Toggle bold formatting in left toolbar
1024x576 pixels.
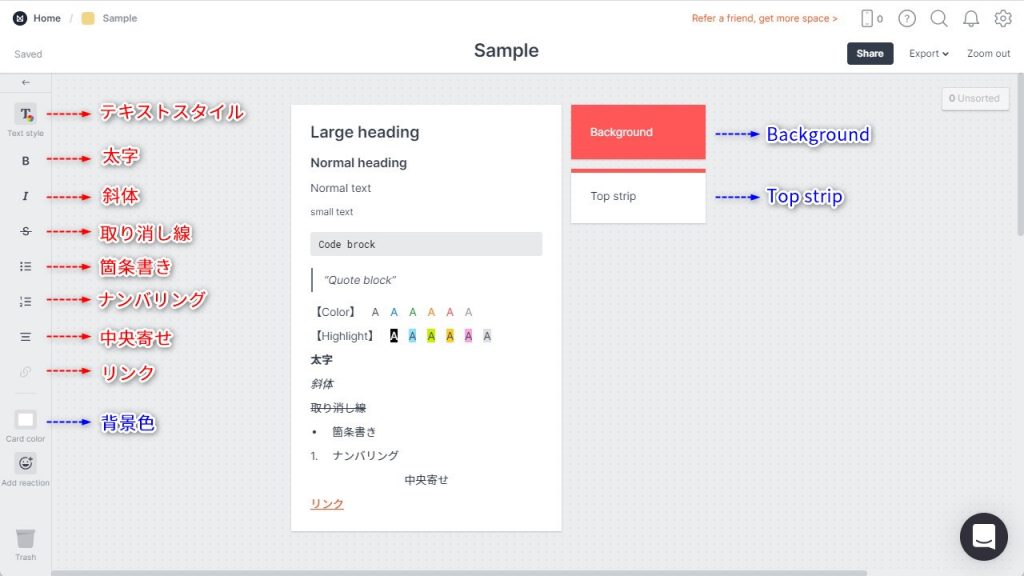click(x=25, y=161)
